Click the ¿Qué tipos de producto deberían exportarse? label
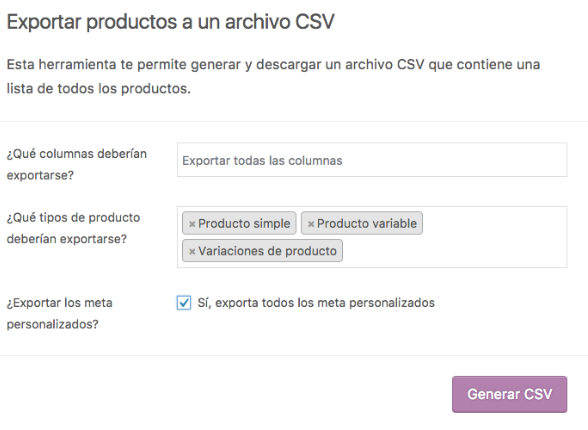588x430 pixels. pos(73,228)
